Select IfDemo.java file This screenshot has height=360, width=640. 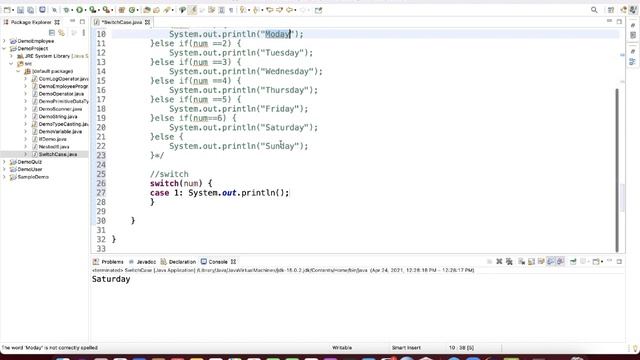49,139
